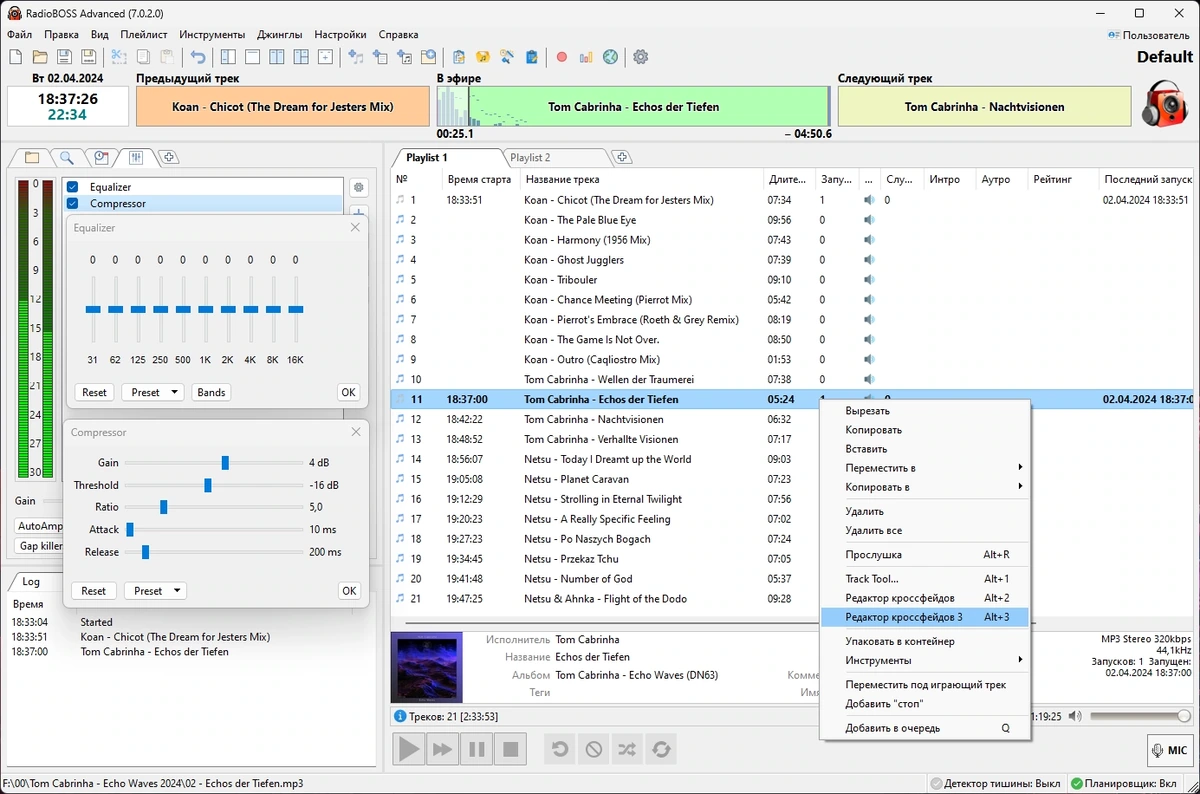Image resolution: width=1200 pixels, height=794 pixels.
Task: Click the Gap killer toggle button
Action: coord(40,546)
